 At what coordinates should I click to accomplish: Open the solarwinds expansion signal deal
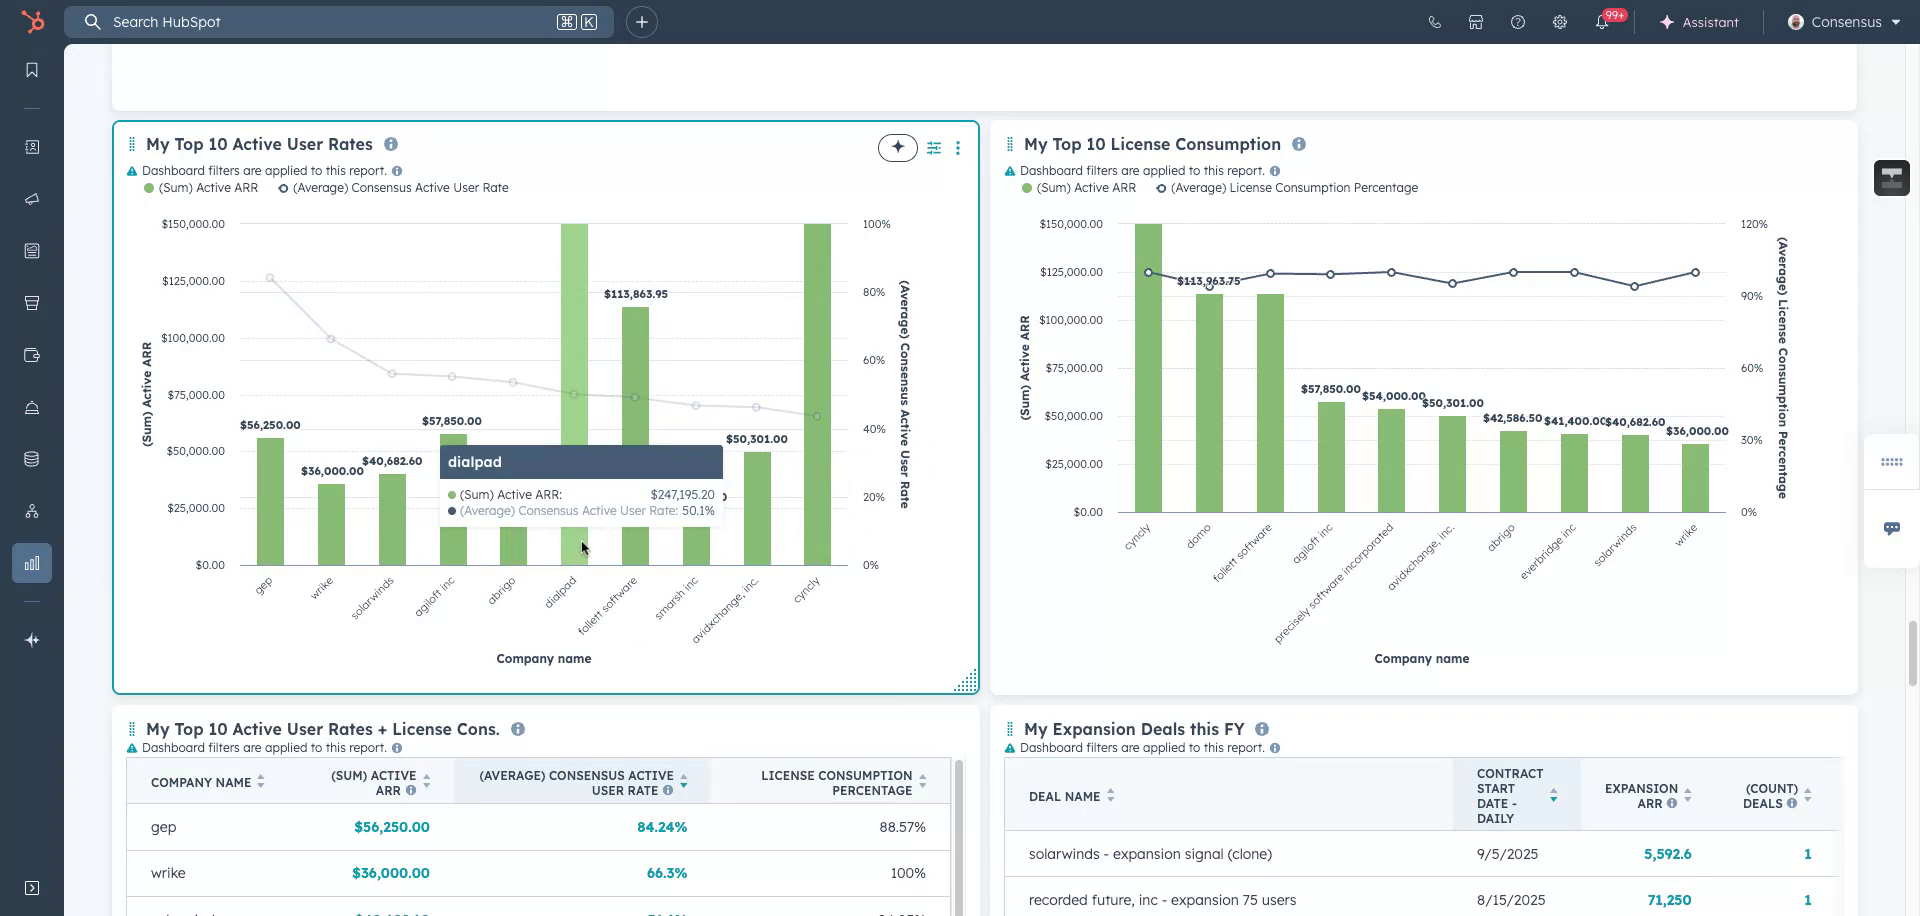(1150, 854)
